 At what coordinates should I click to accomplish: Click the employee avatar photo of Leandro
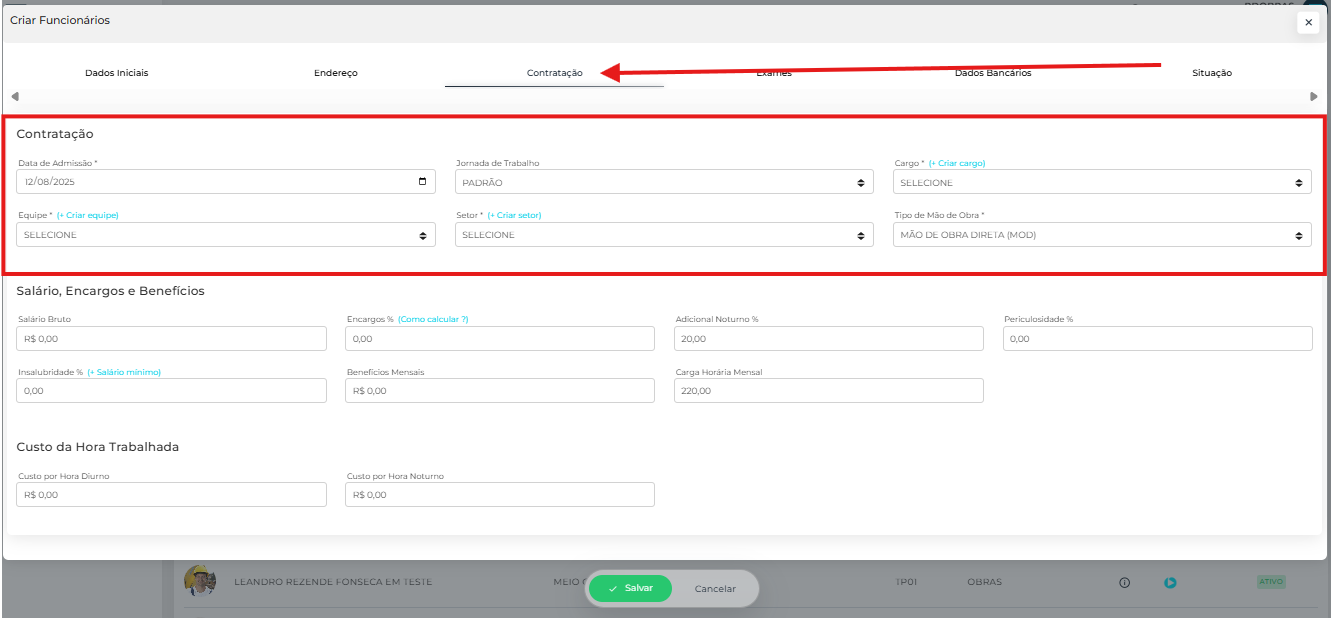pos(200,581)
